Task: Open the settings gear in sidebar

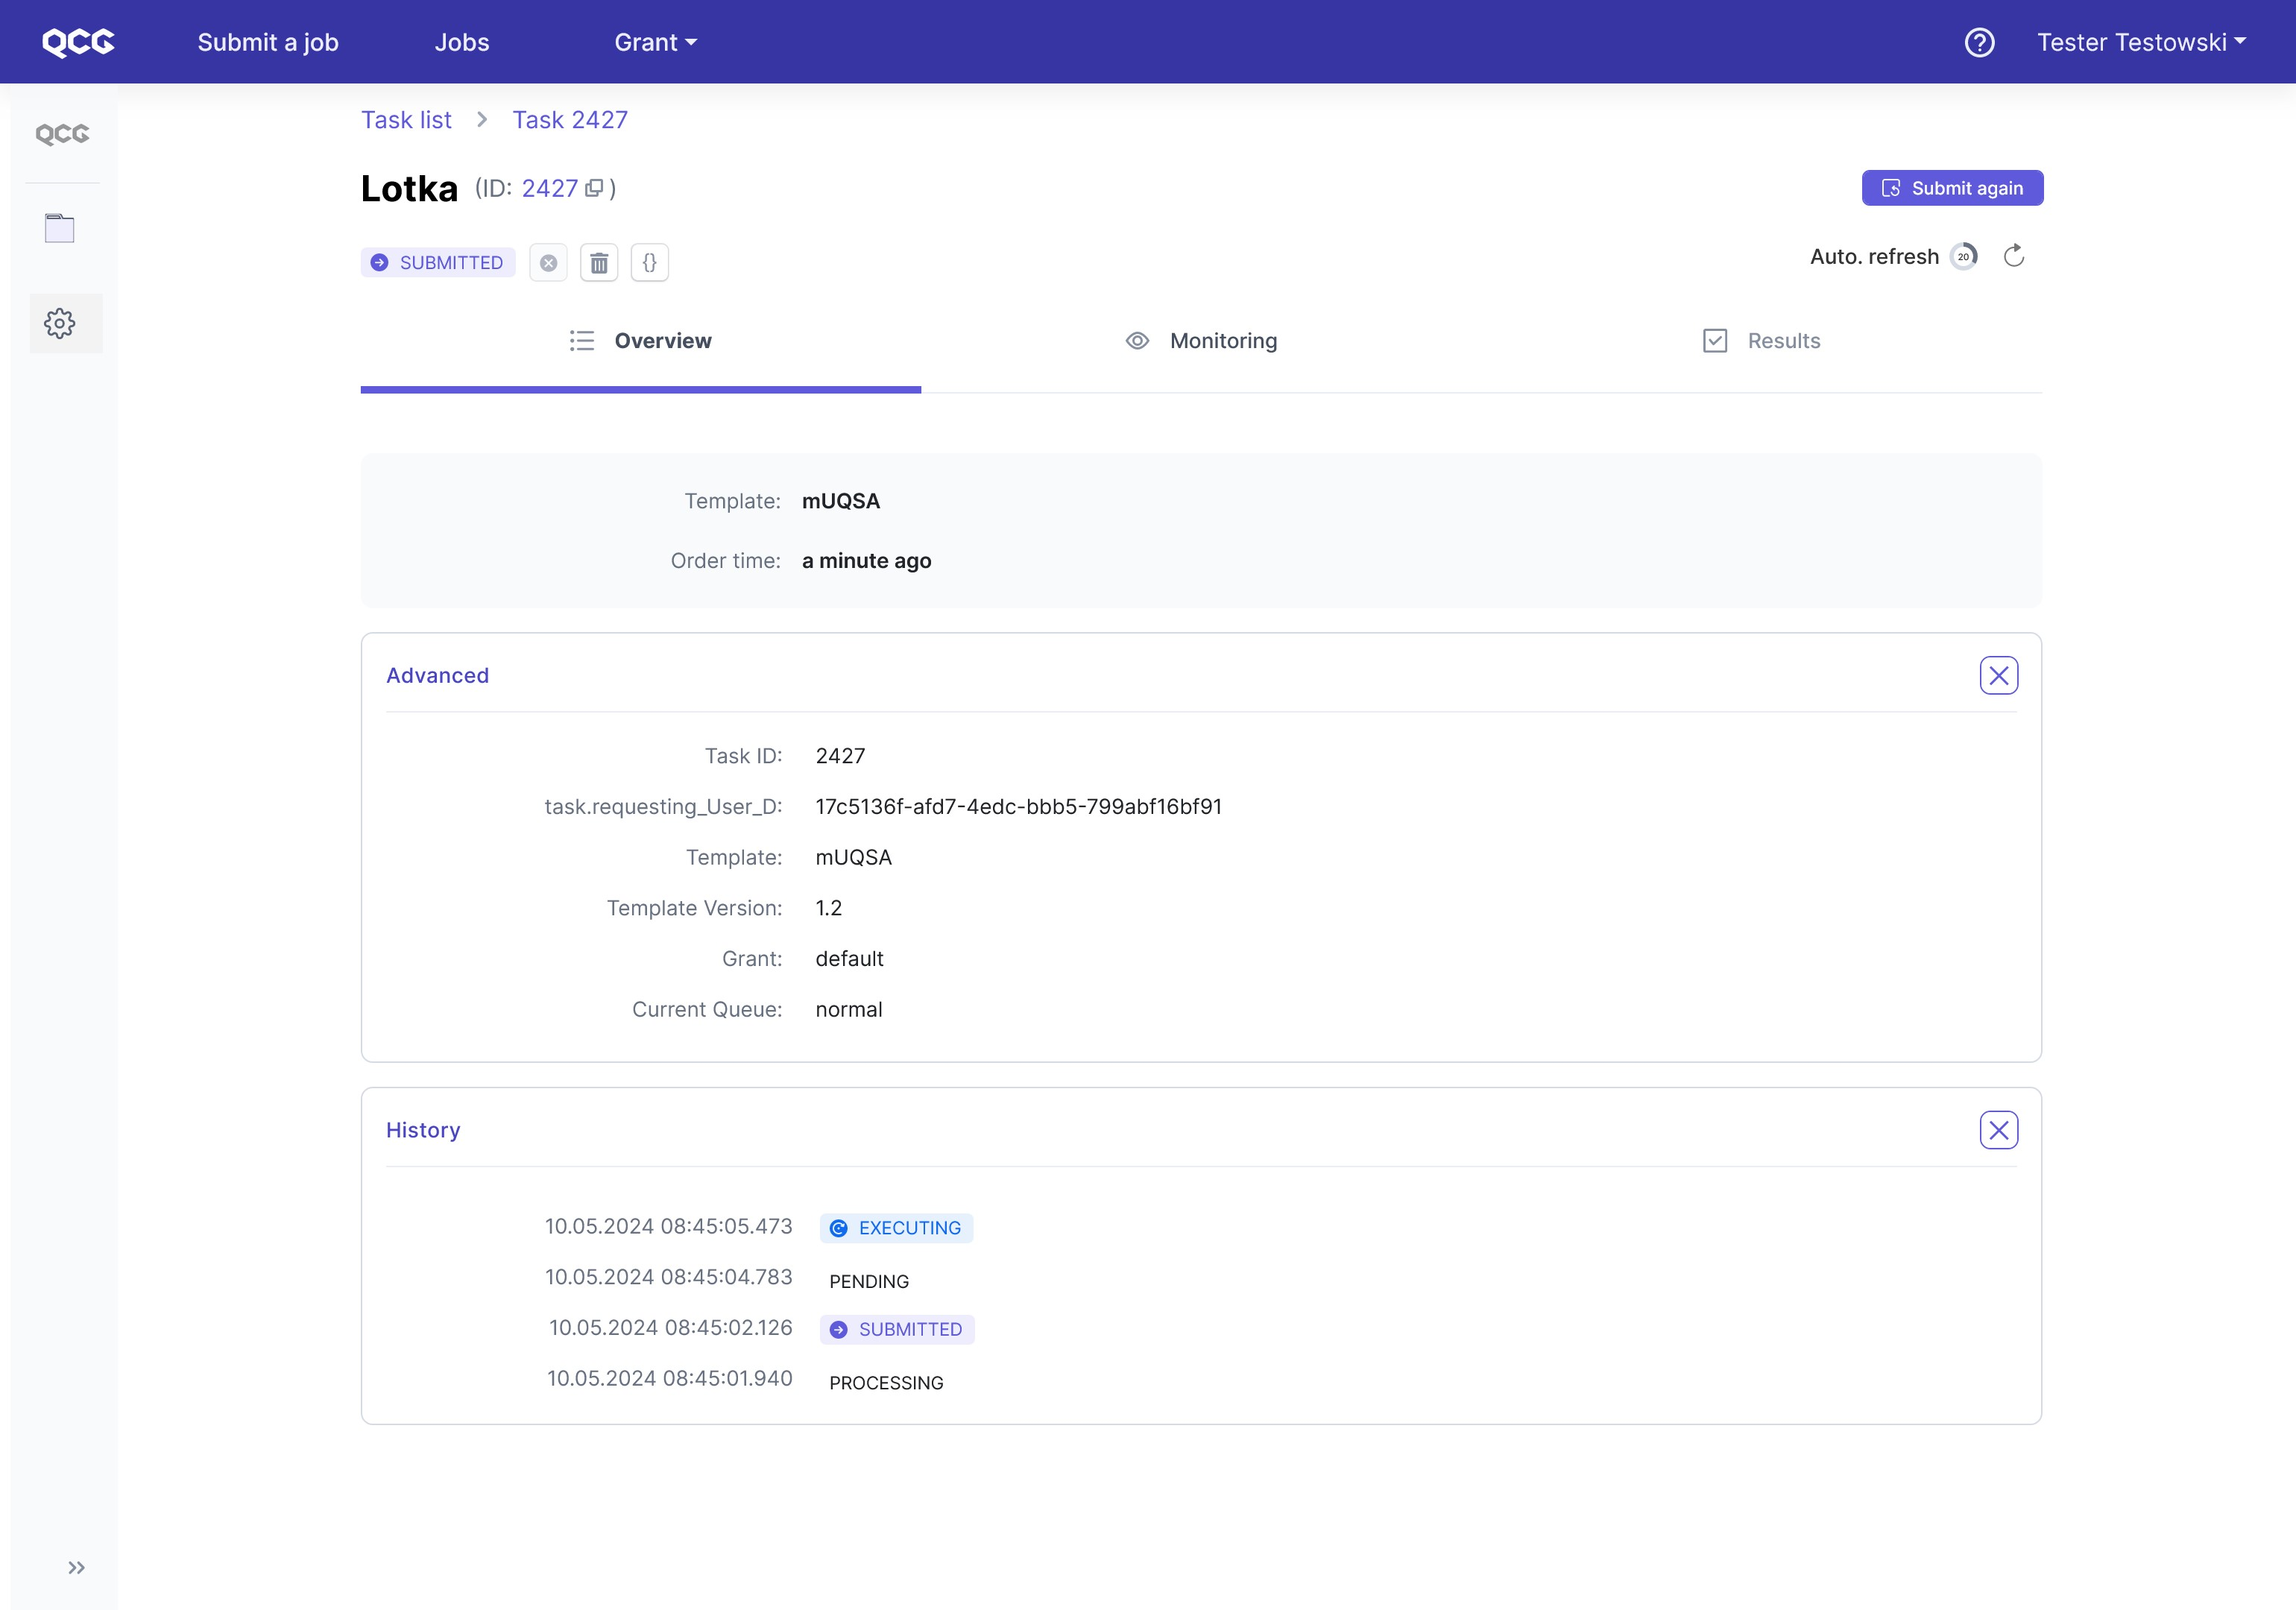Action: (x=60, y=323)
